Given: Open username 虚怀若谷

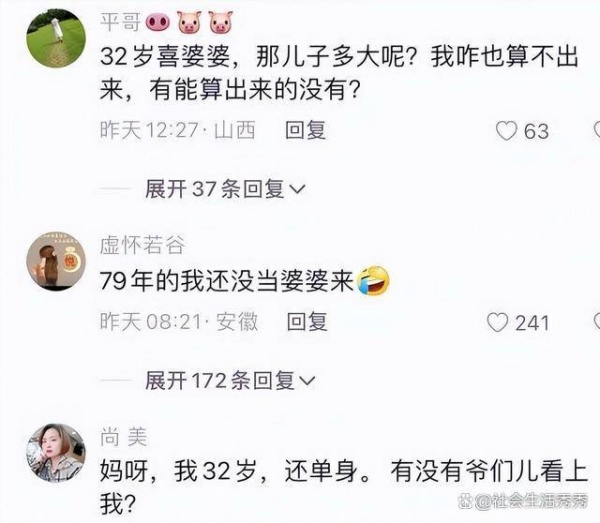Looking at the screenshot, I should point(142,245).
